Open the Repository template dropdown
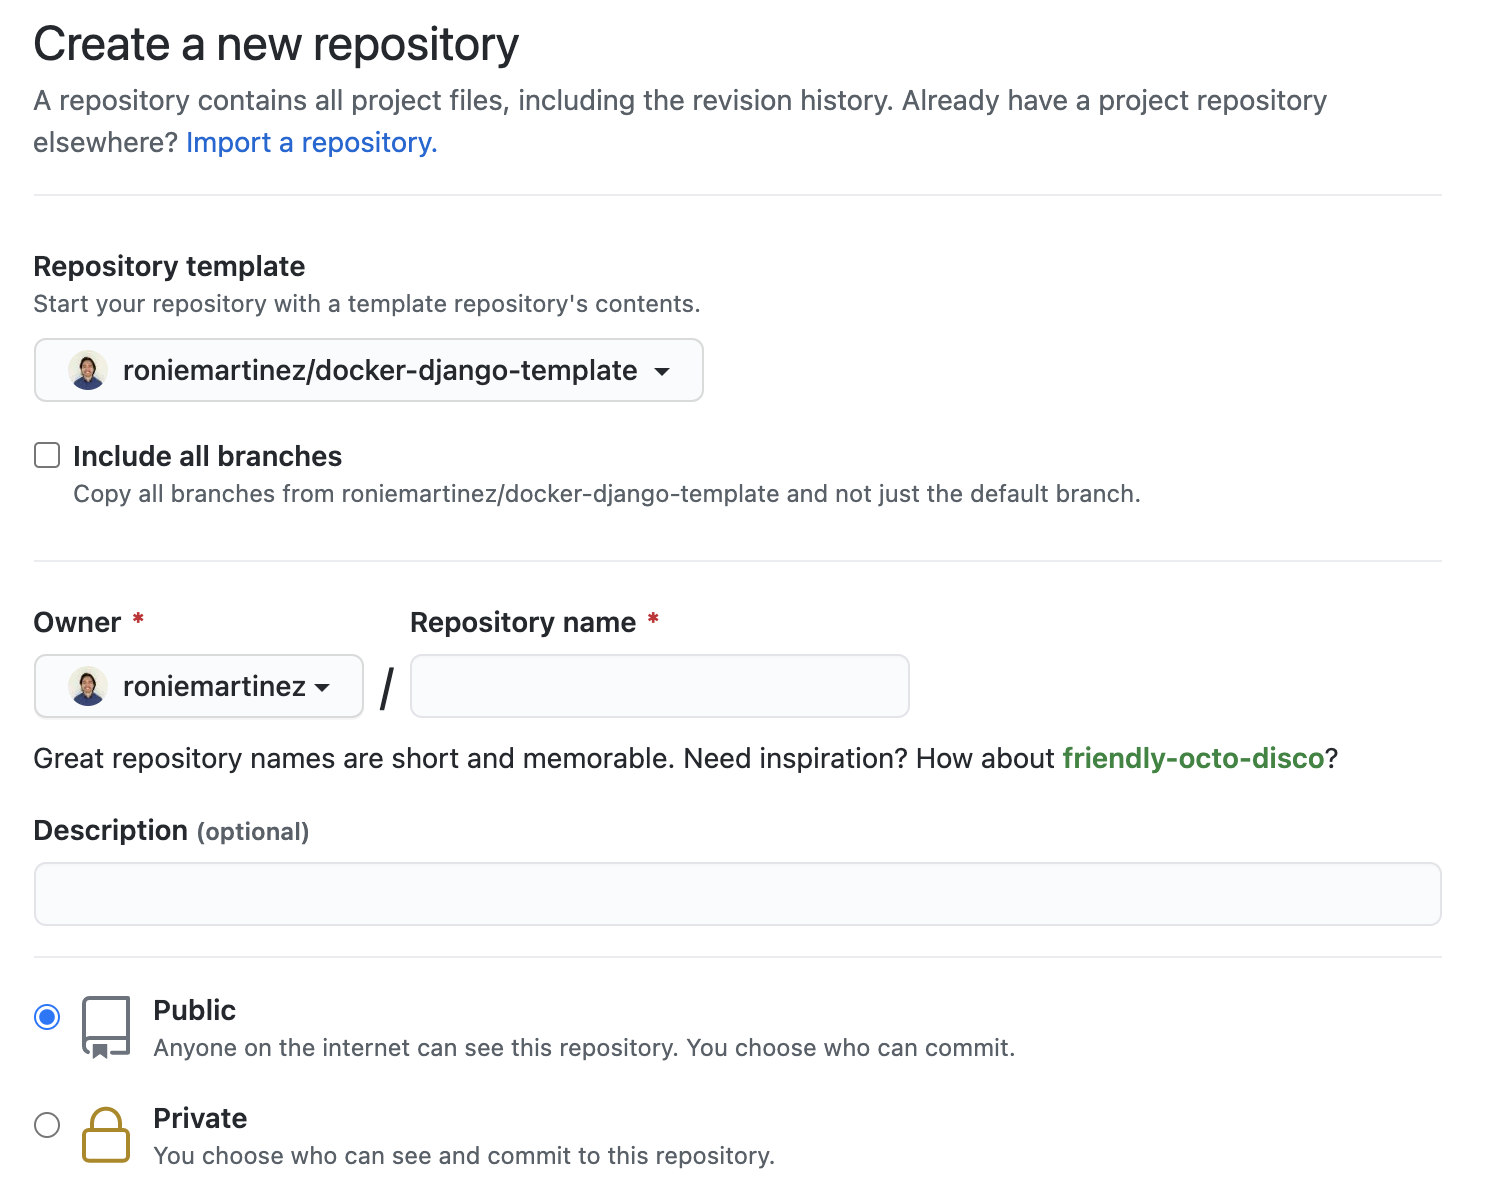Viewport: 1486px width, 1200px height. [x=369, y=370]
